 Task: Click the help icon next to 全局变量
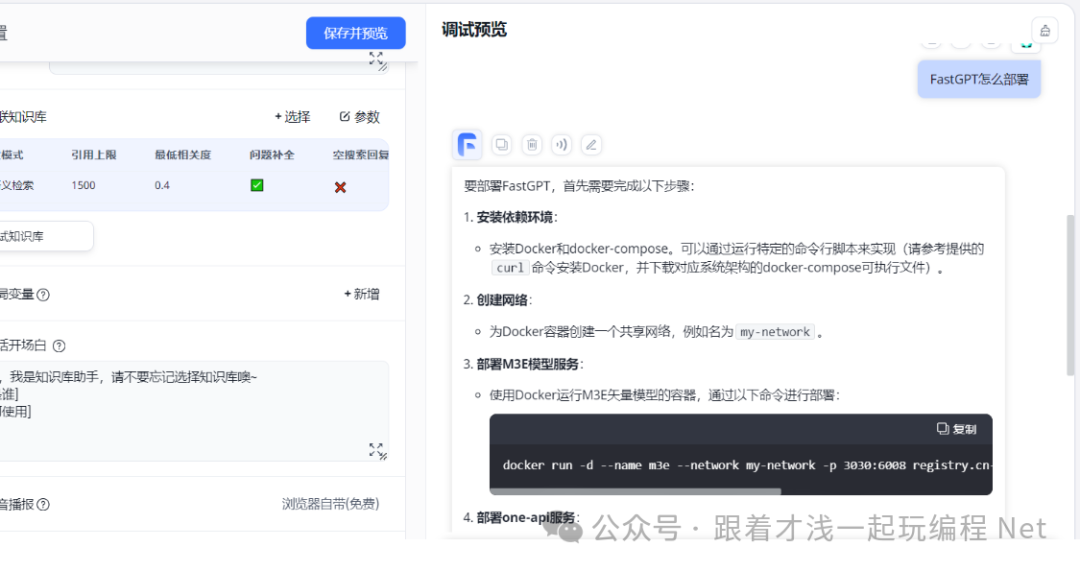pyautogui.click(x=43, y=295)
